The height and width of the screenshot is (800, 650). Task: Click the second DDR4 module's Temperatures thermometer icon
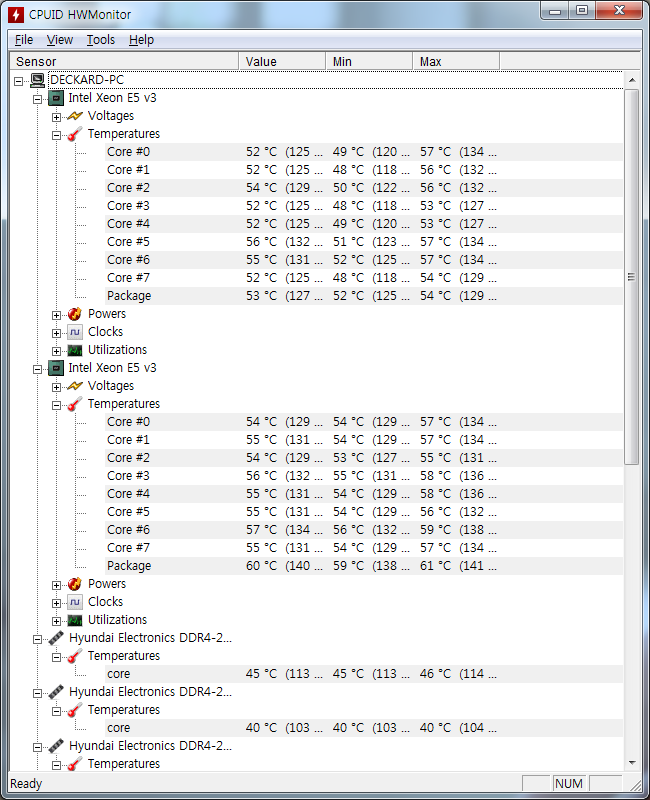[74, 710]
